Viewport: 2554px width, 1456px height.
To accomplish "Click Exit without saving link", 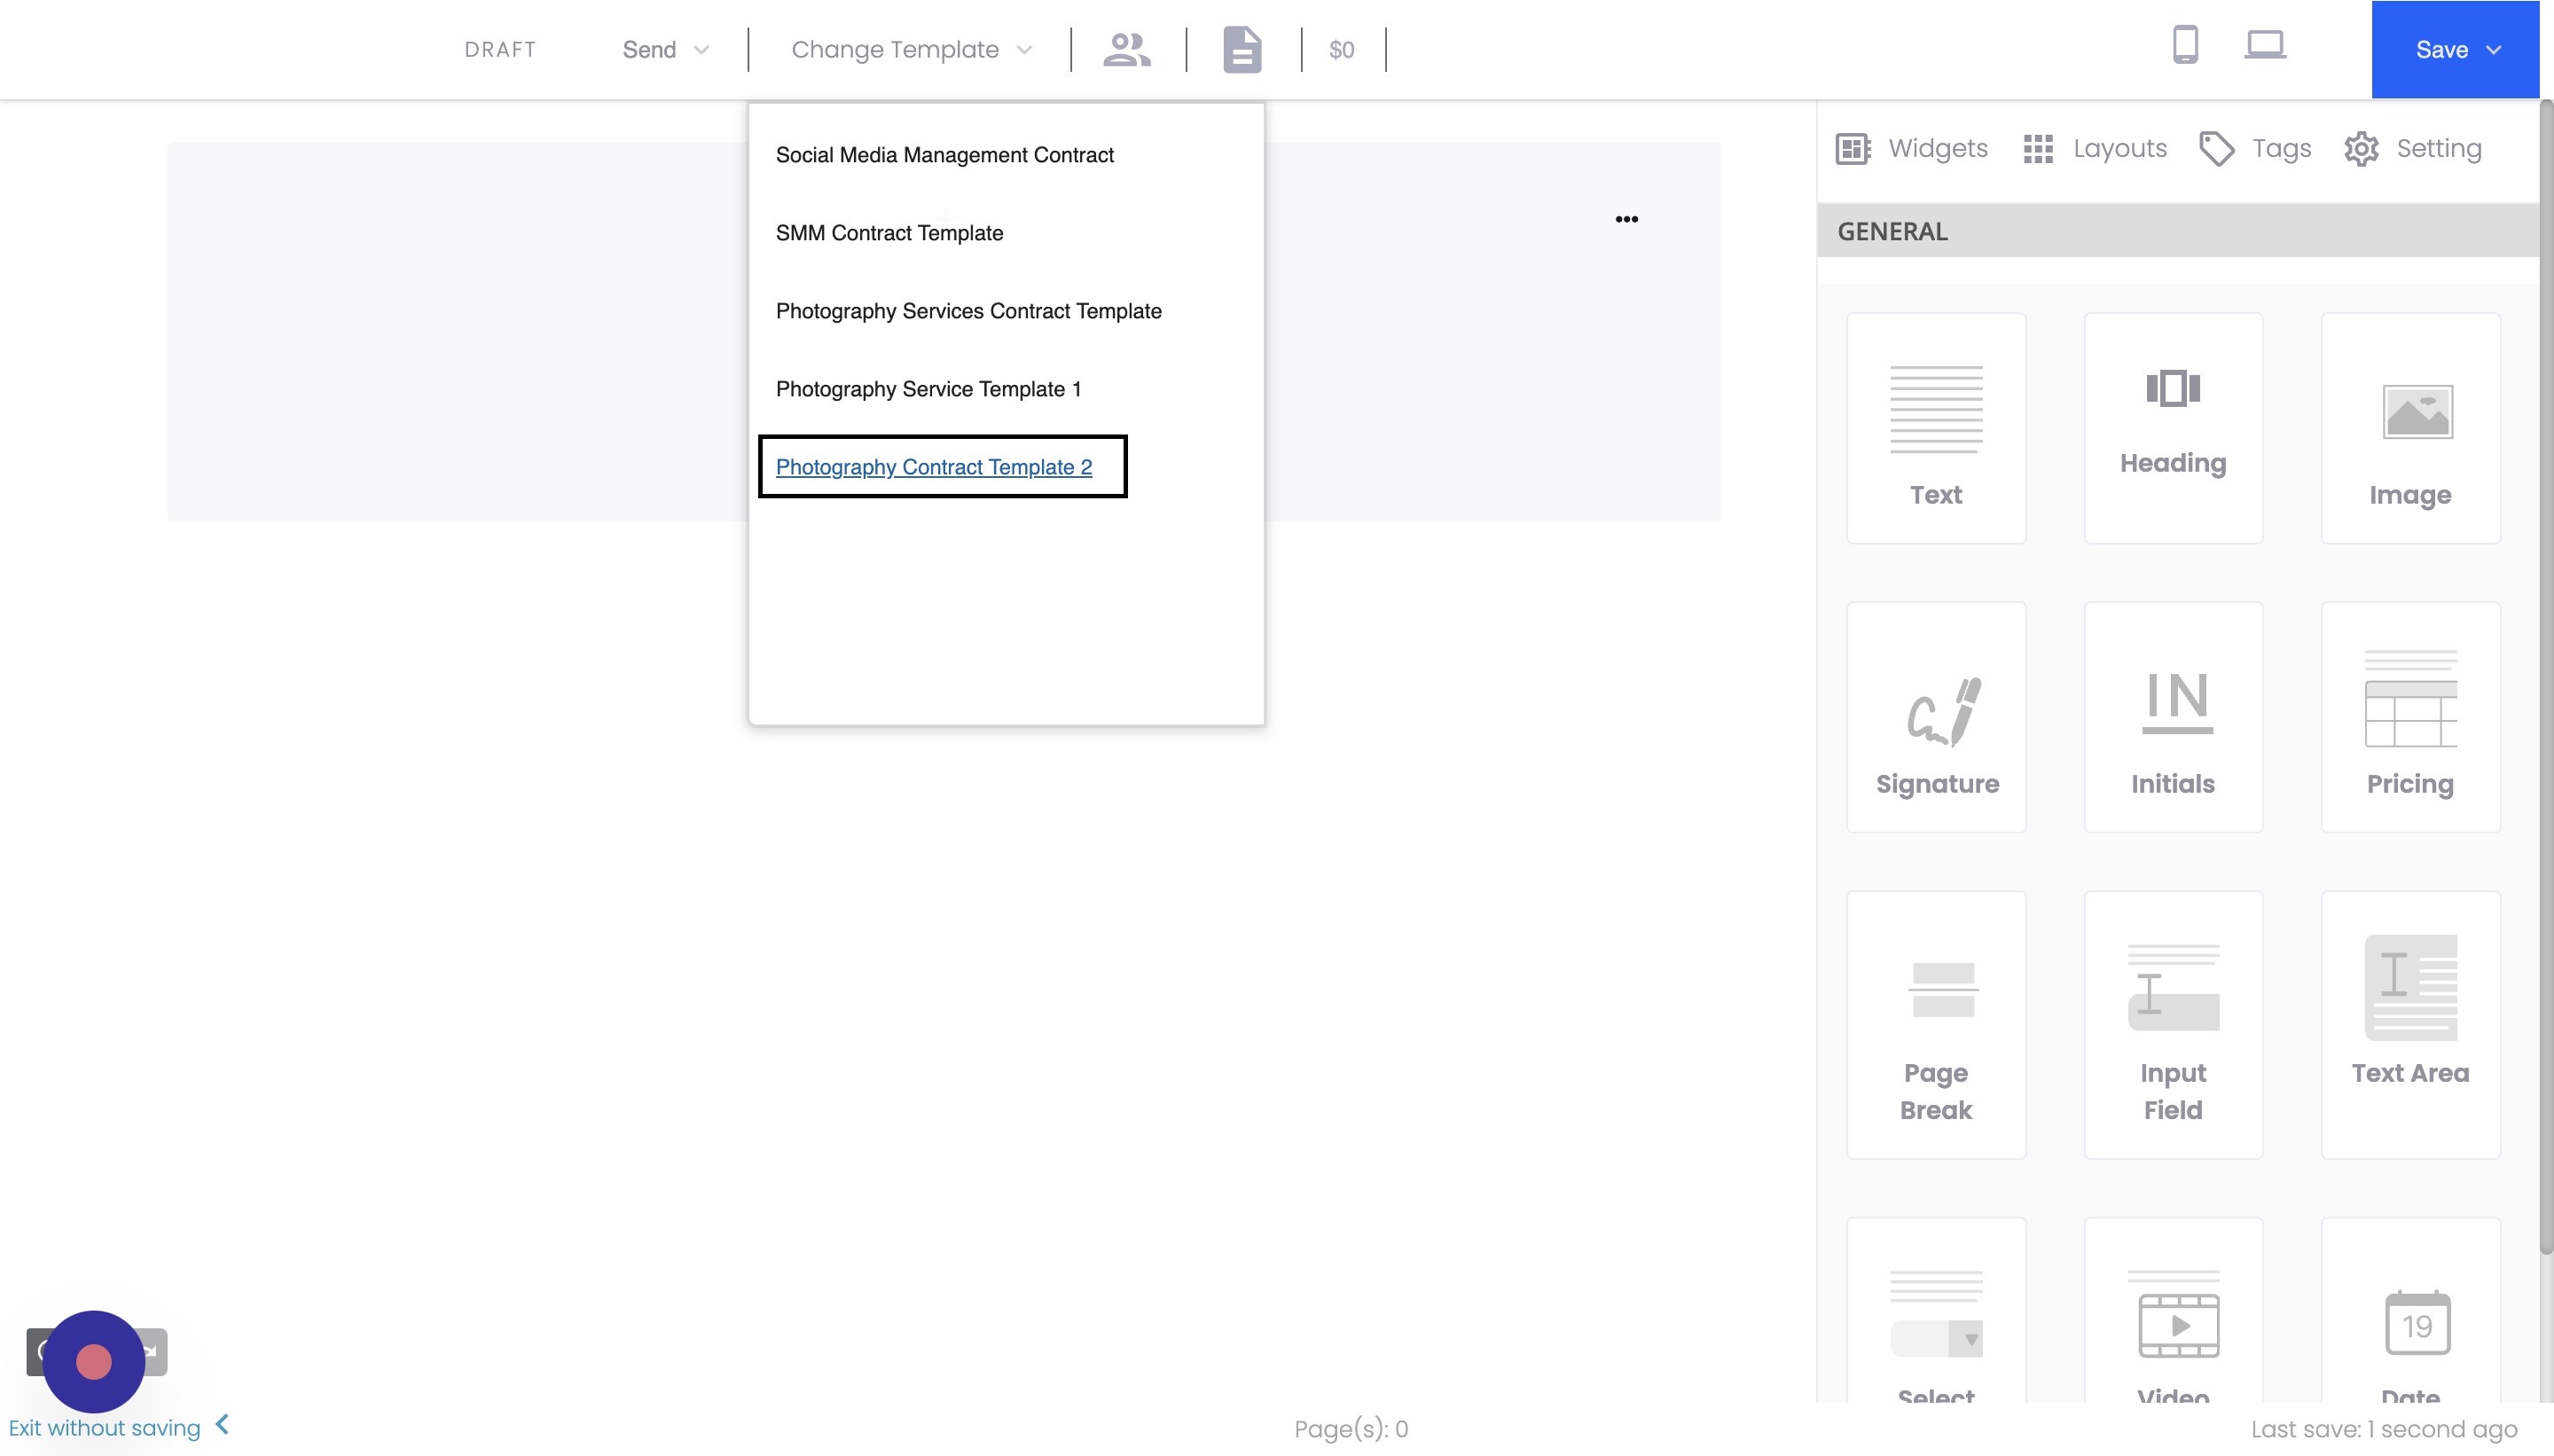I will tap(105, 1428).
